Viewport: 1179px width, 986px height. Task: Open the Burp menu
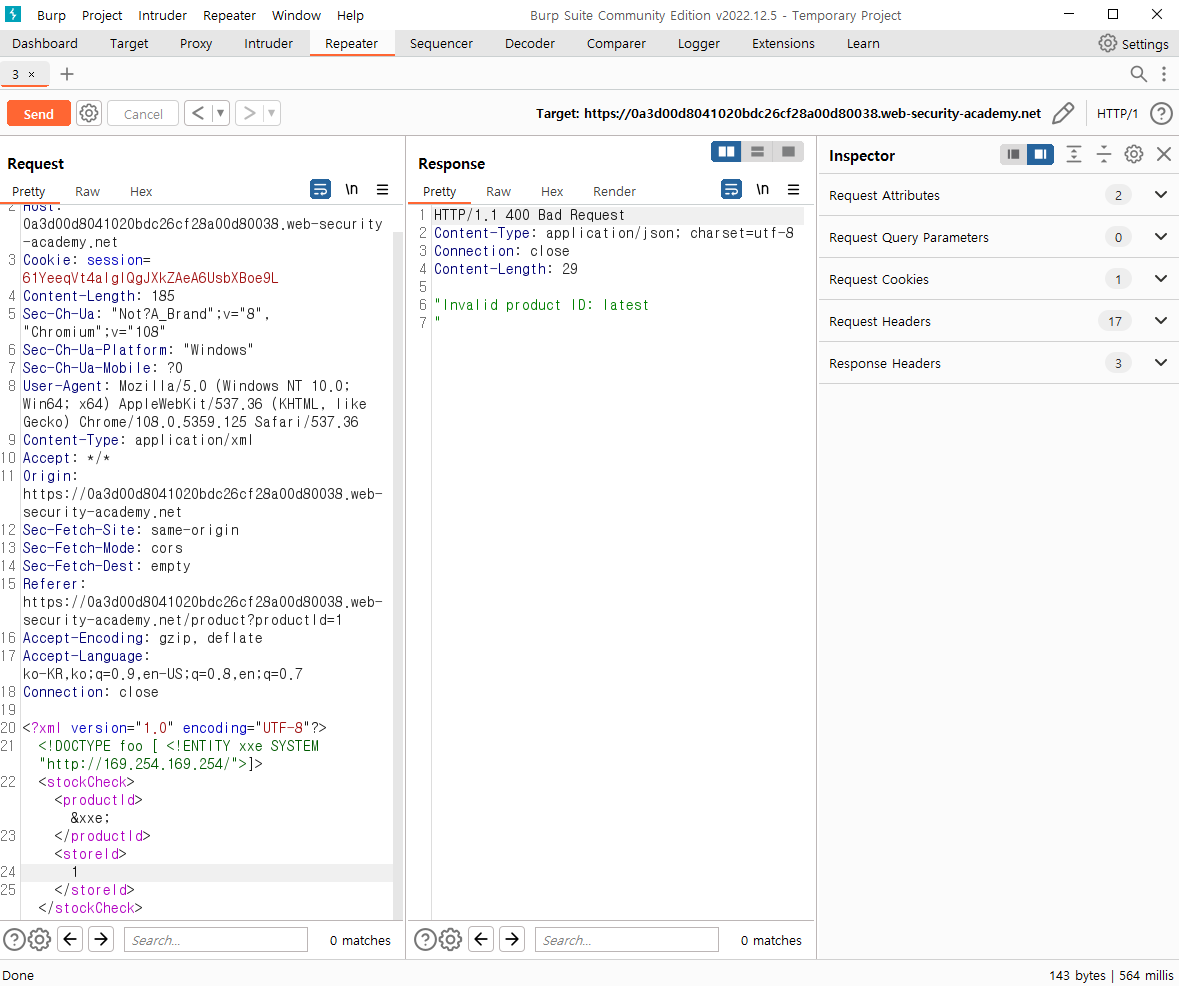[51, 15]
